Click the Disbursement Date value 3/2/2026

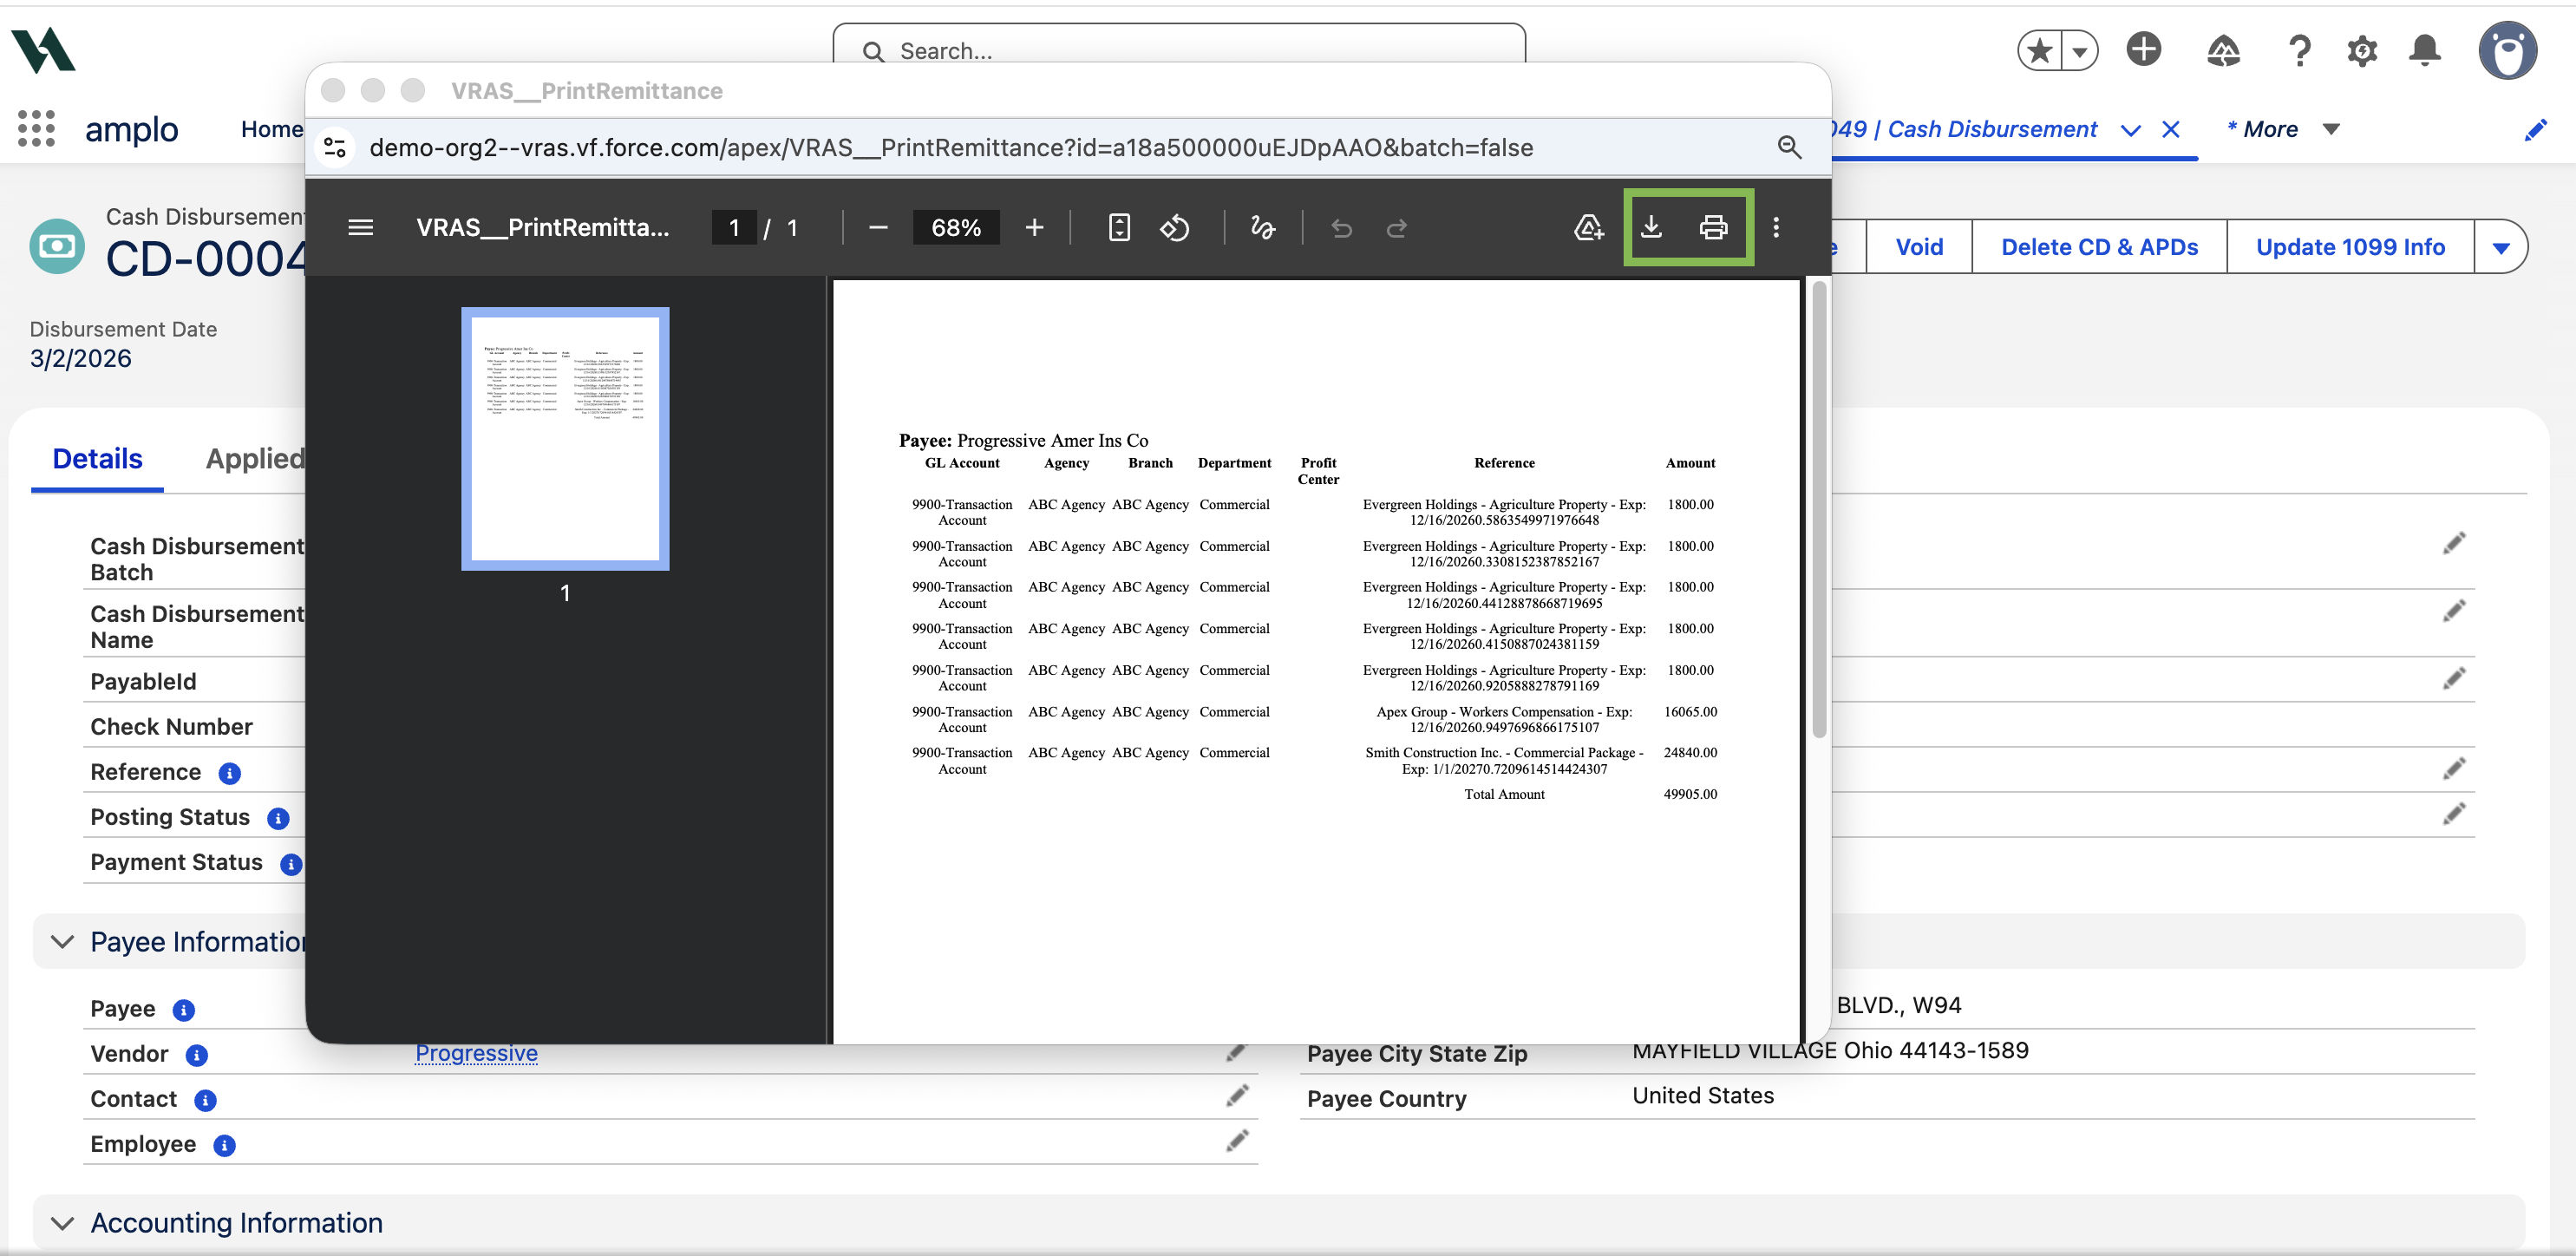tap(81, 359)
